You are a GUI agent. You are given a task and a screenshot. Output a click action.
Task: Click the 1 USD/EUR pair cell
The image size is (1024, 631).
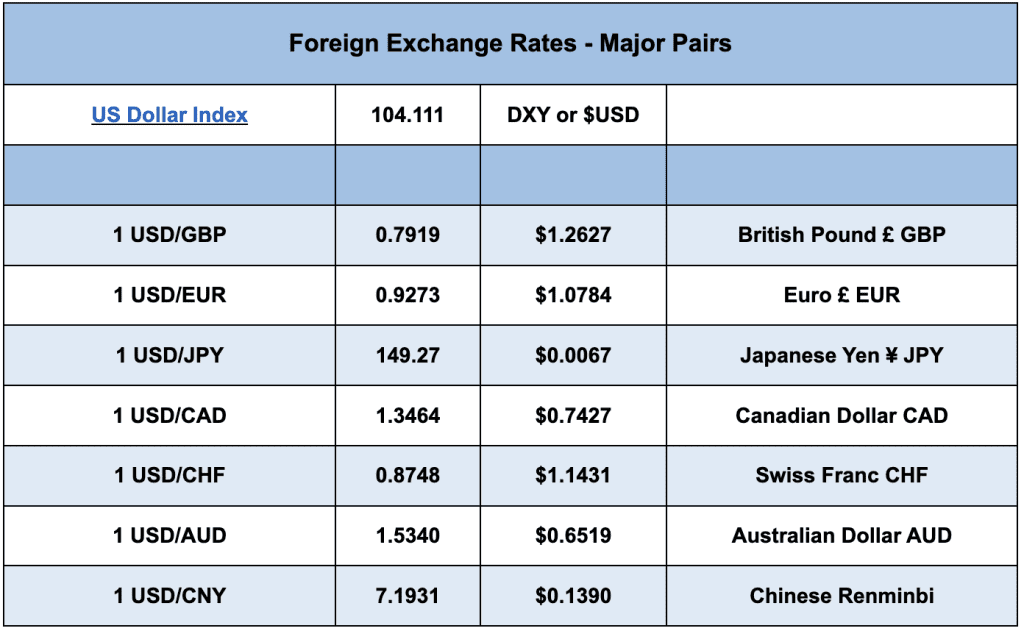pos(170,295)
